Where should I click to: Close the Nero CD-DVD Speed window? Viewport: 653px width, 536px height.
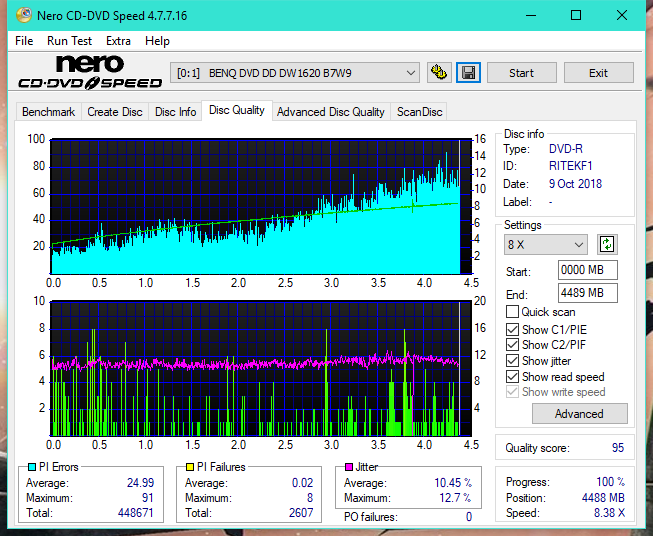(x=622, y=15)
